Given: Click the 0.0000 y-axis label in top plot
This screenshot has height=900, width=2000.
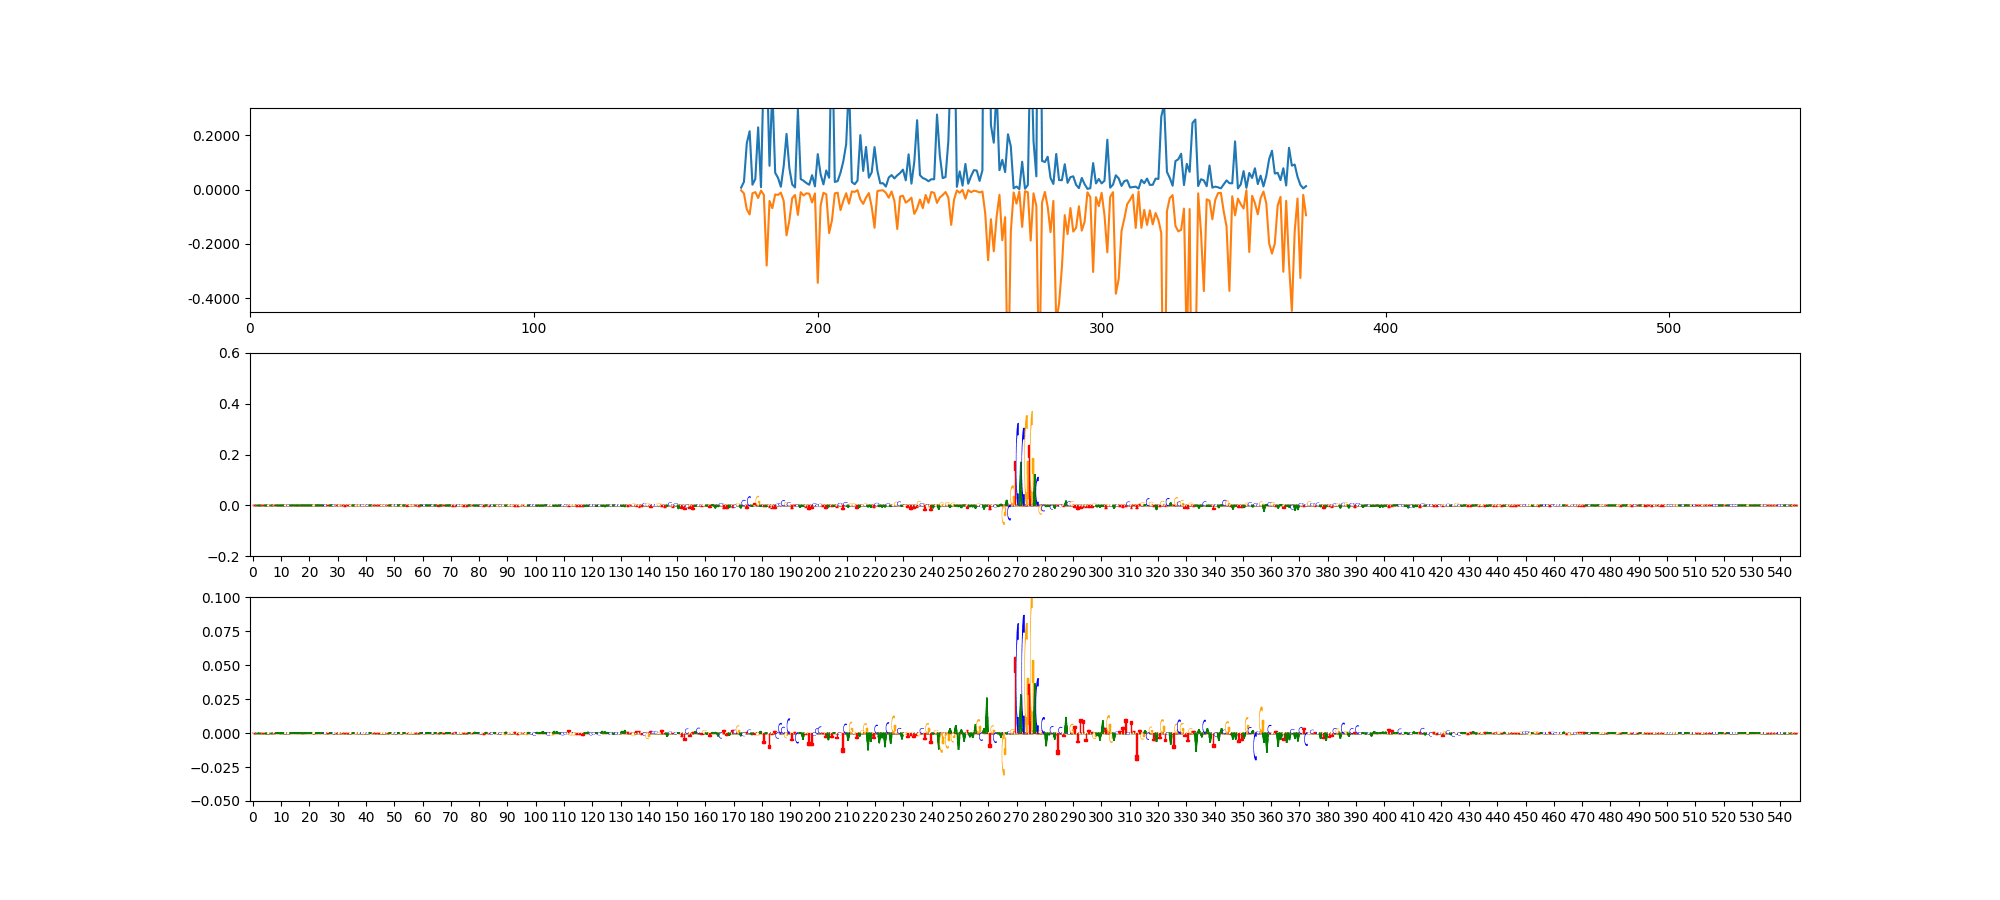Looking at the screenshot, I should click(x=216, y=190).
